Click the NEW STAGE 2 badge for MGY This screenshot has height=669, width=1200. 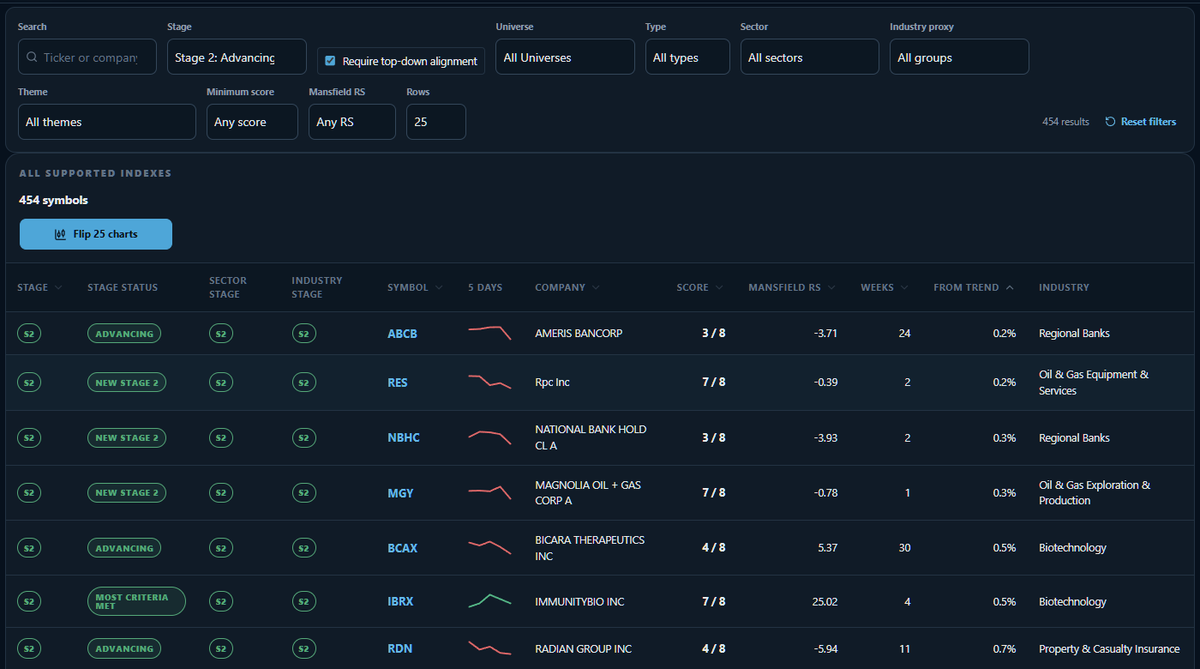(127, 492)
